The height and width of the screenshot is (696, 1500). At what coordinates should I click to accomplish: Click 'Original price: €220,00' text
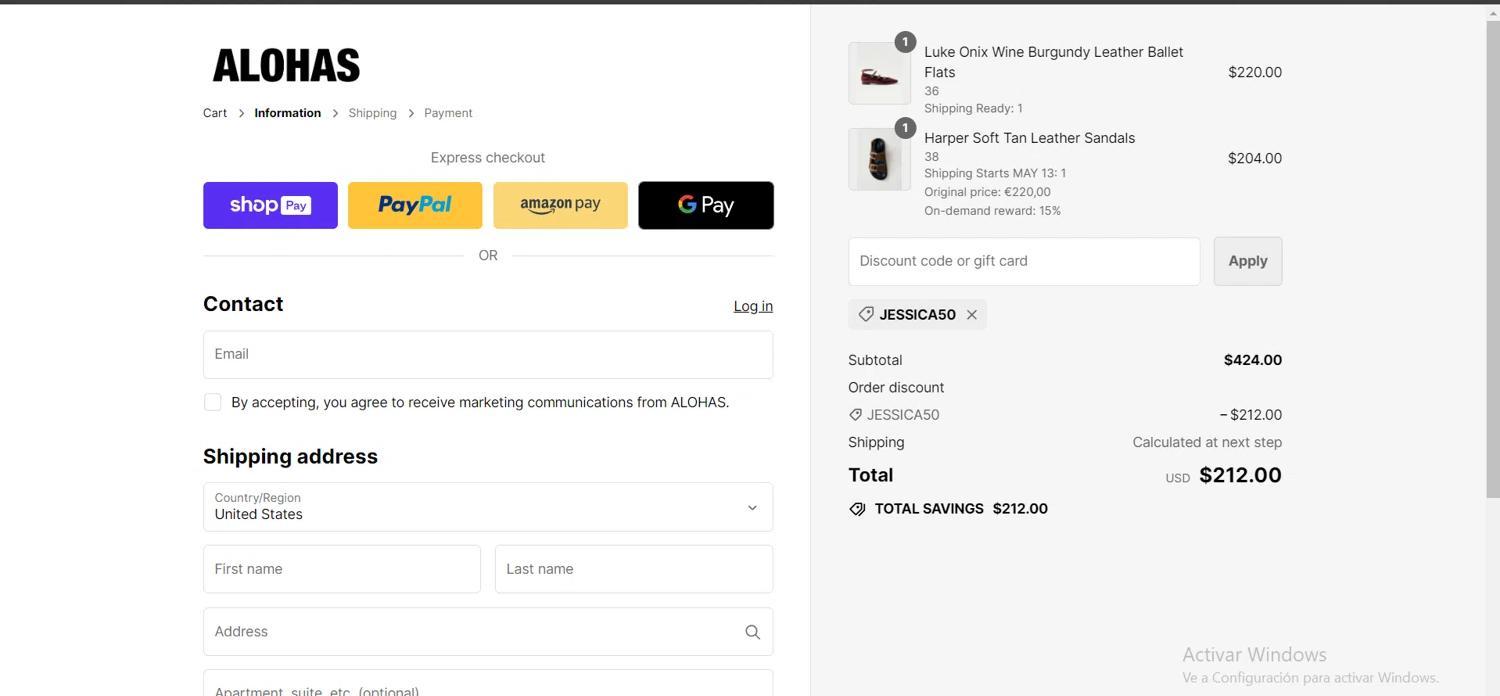click(988, 192)
